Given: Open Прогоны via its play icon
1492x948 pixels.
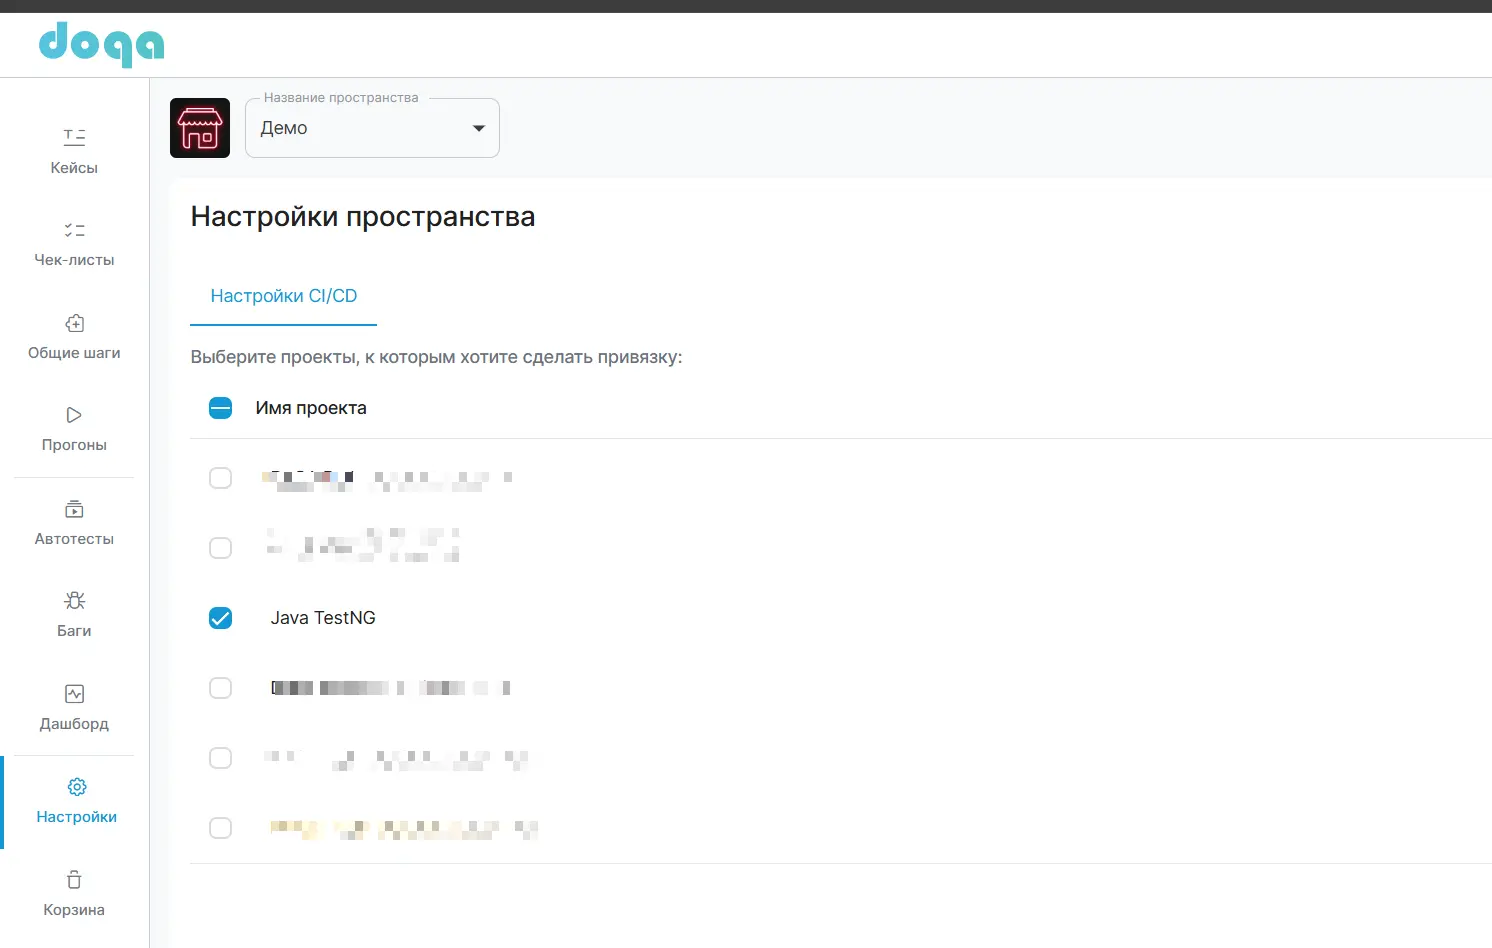Looking at the screenshot, I should (73, 414).
